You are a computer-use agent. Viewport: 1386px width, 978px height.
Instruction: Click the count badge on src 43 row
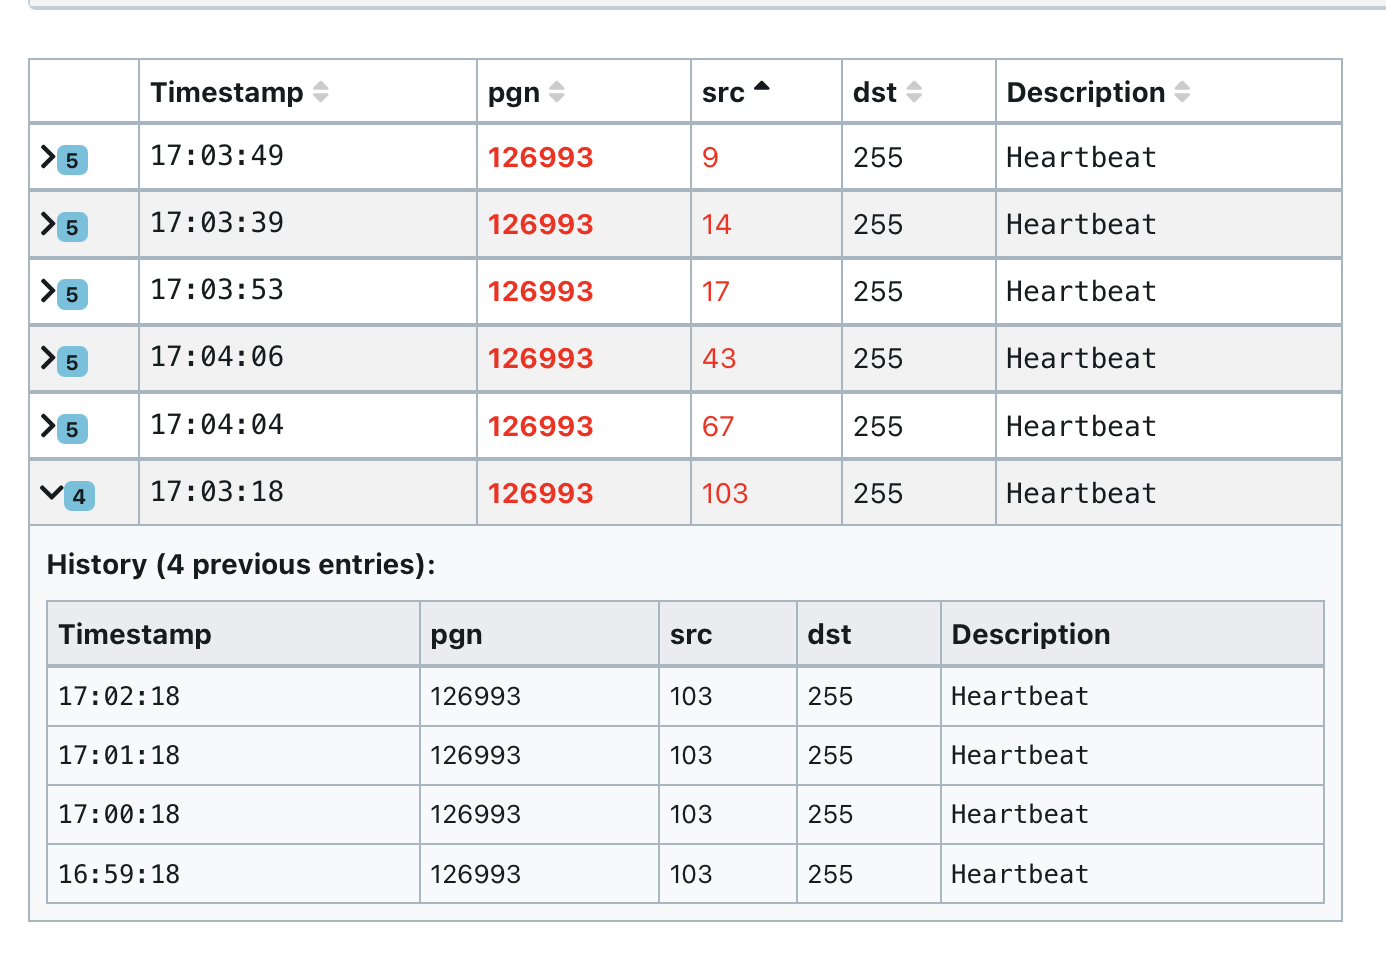coord(72,362)
